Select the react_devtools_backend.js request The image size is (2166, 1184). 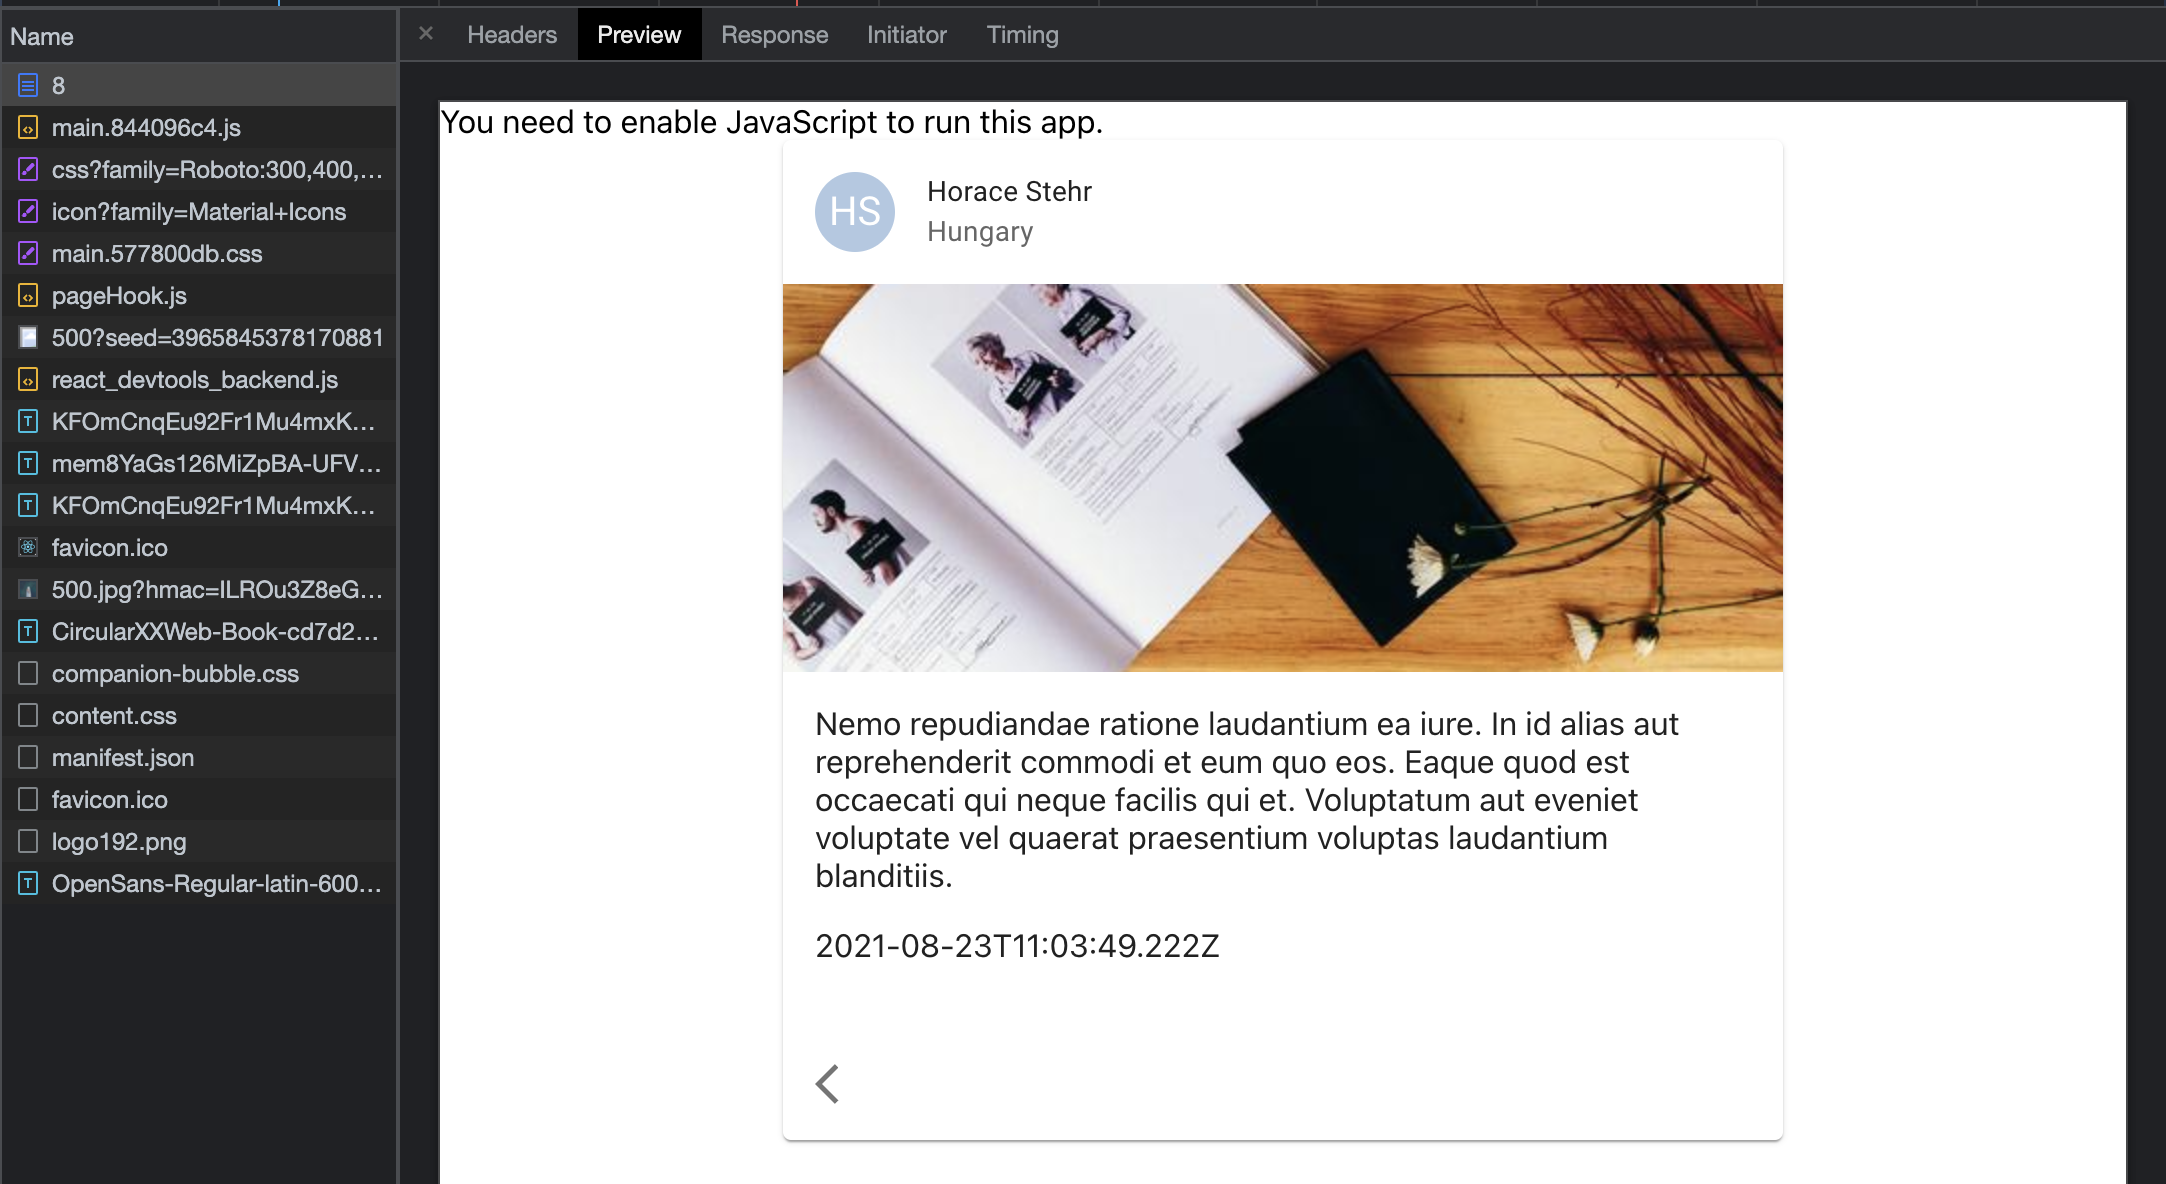pyautogui.click(x=195, y=380)
